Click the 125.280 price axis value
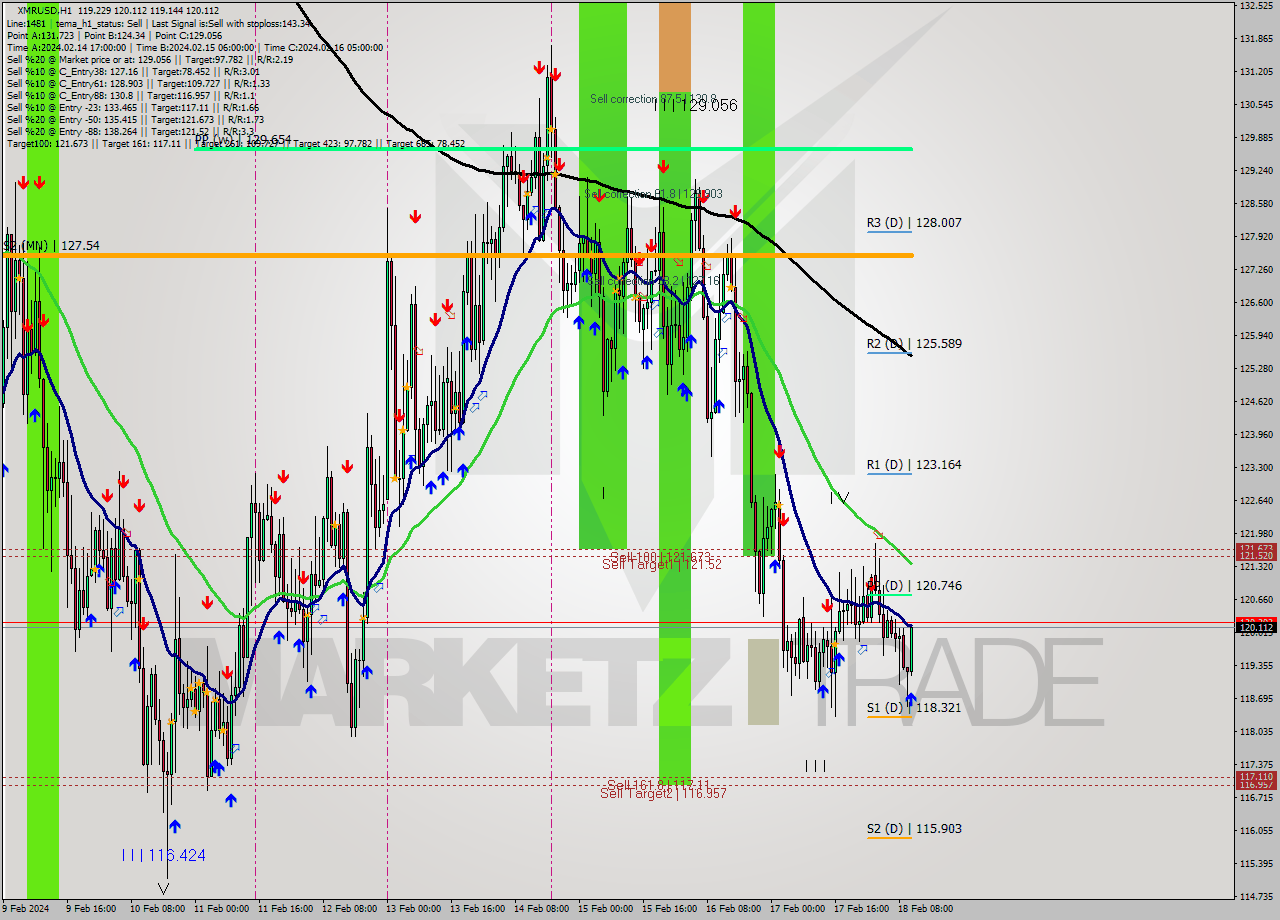The image size is (1280, 920). click(x=1256, y=369)
